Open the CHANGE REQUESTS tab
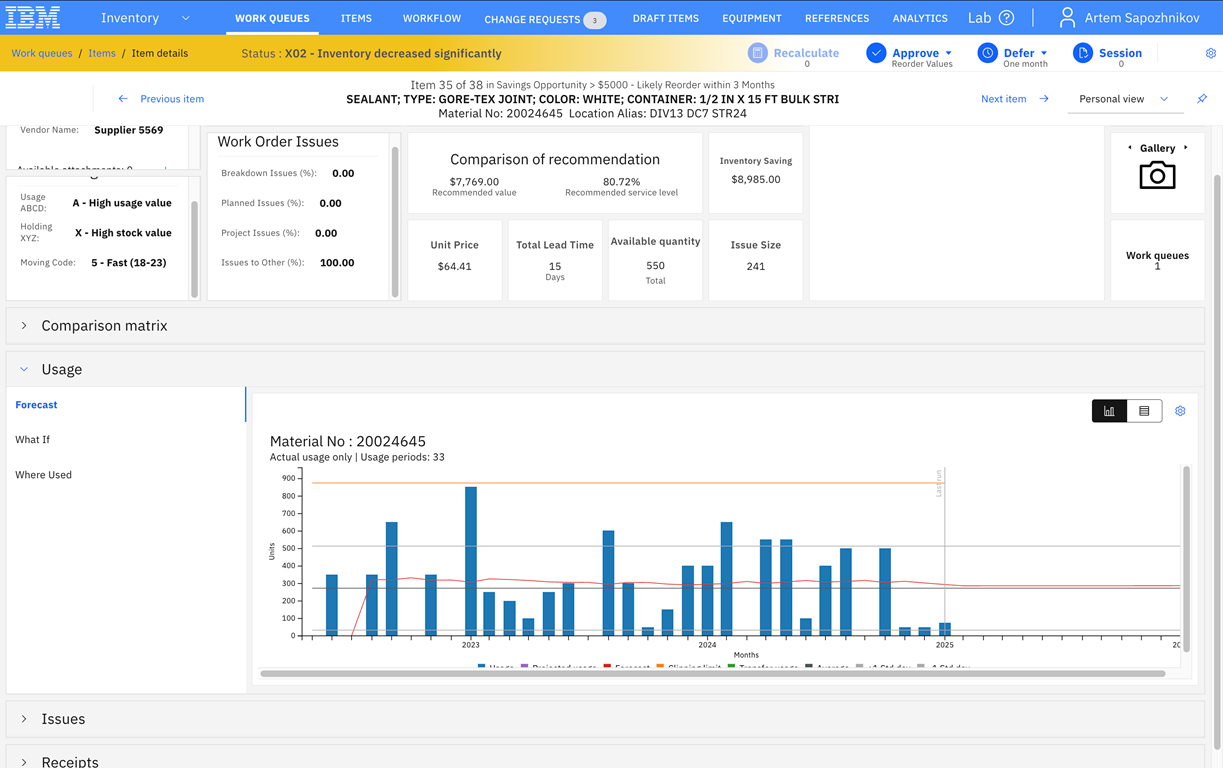Screen dimensions: 1223x768 click(545, 19)
